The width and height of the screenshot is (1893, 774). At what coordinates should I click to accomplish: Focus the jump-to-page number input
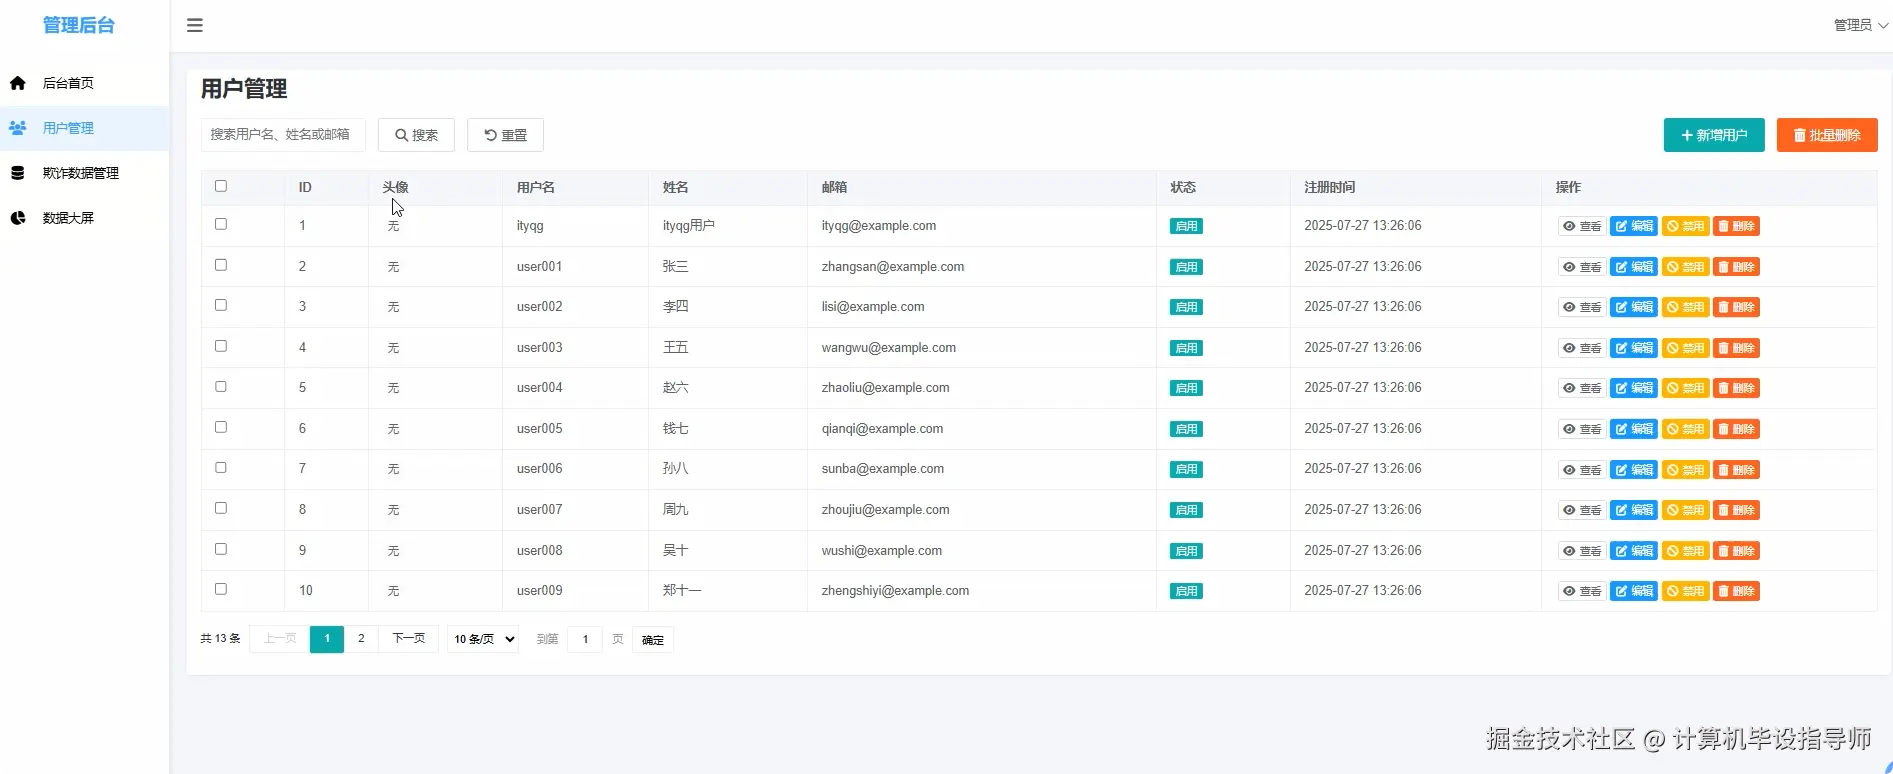click(585, 640)
